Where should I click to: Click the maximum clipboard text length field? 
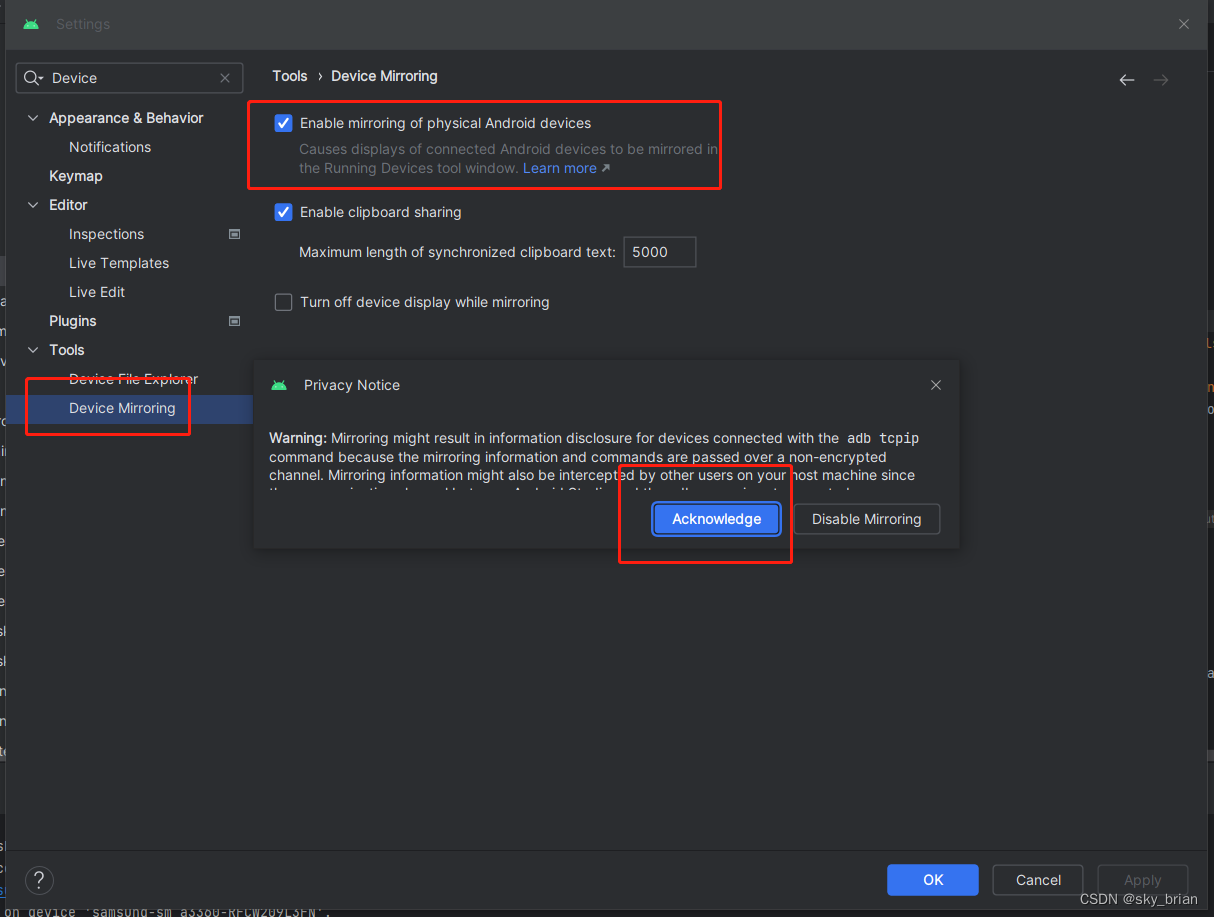pos(659,252)
